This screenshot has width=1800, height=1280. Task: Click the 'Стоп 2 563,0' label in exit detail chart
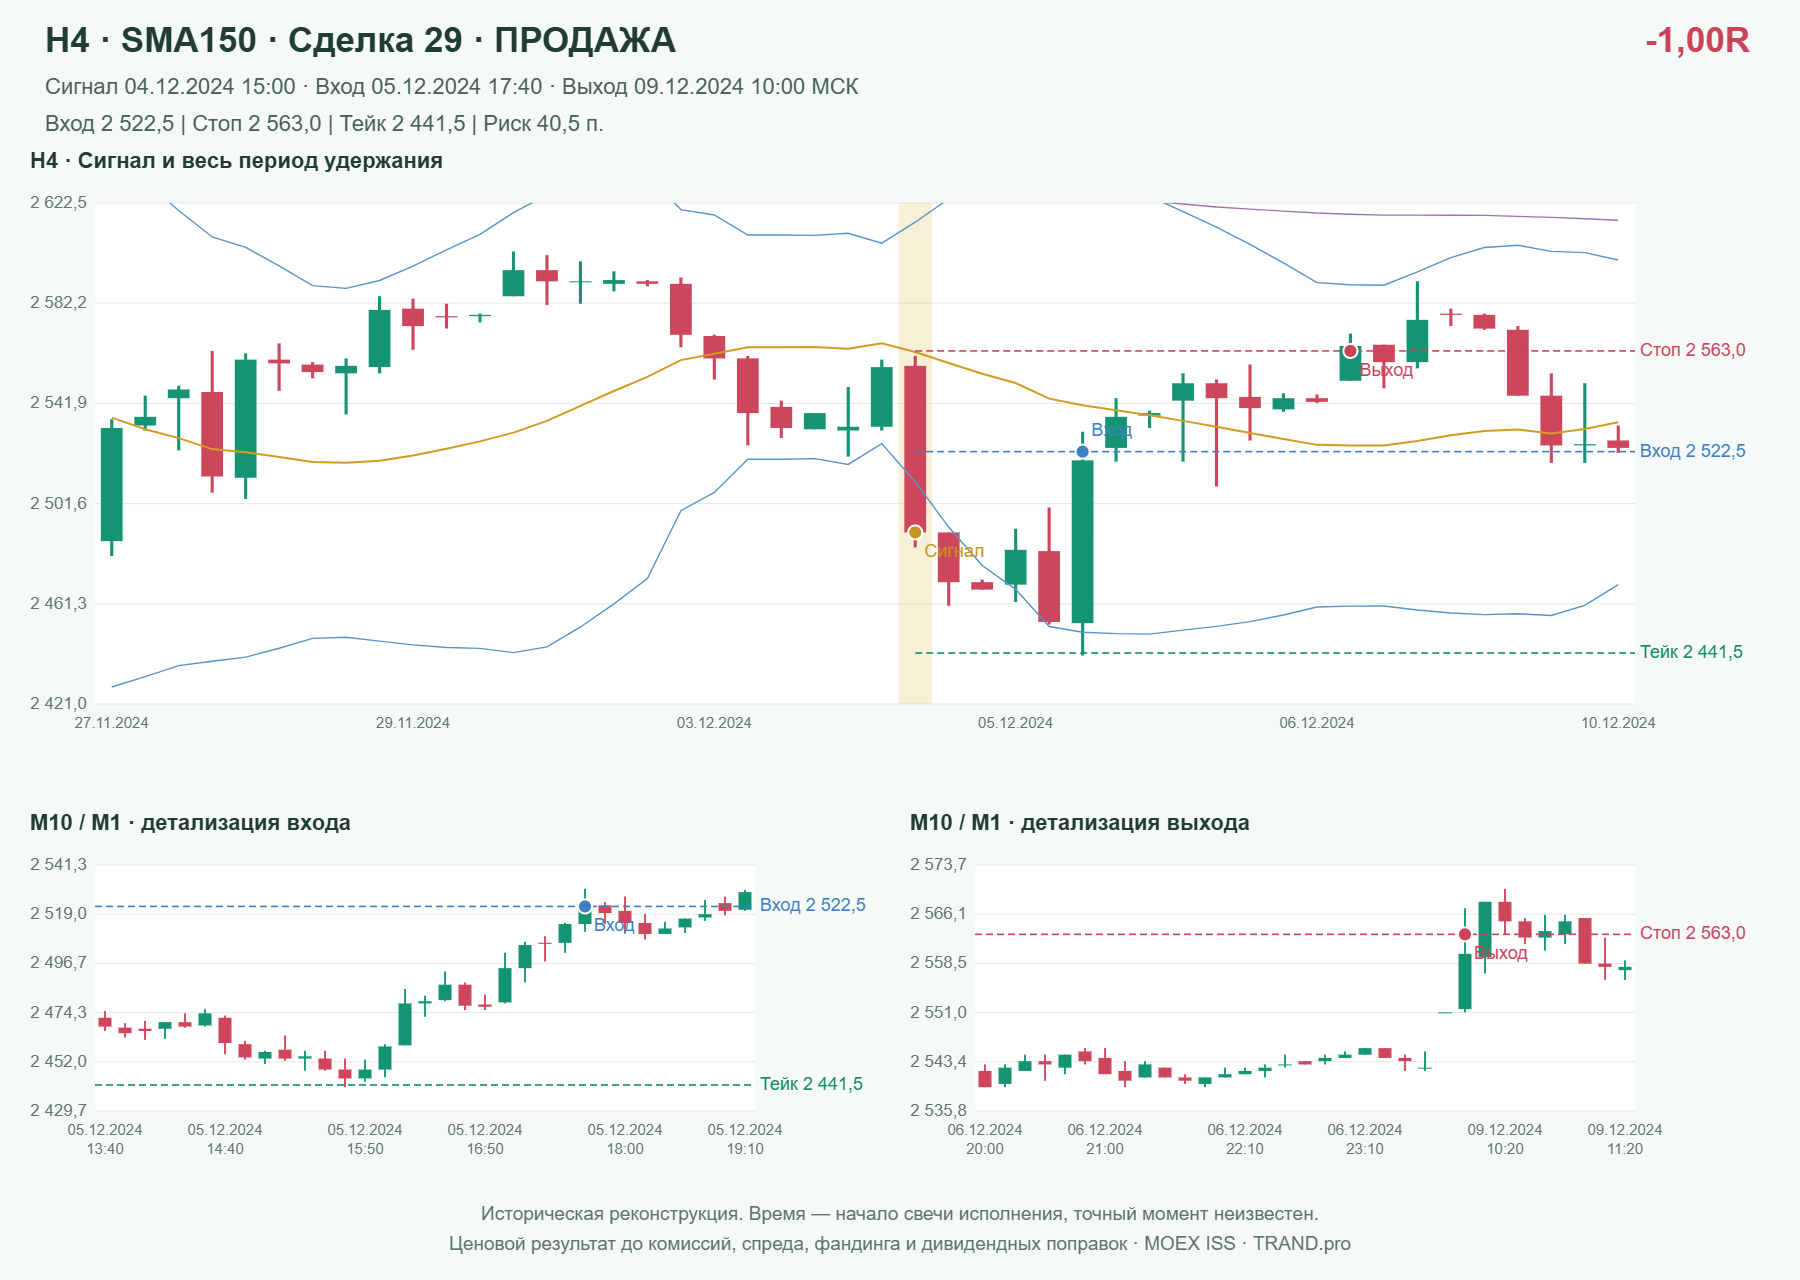pos(1692,933)
